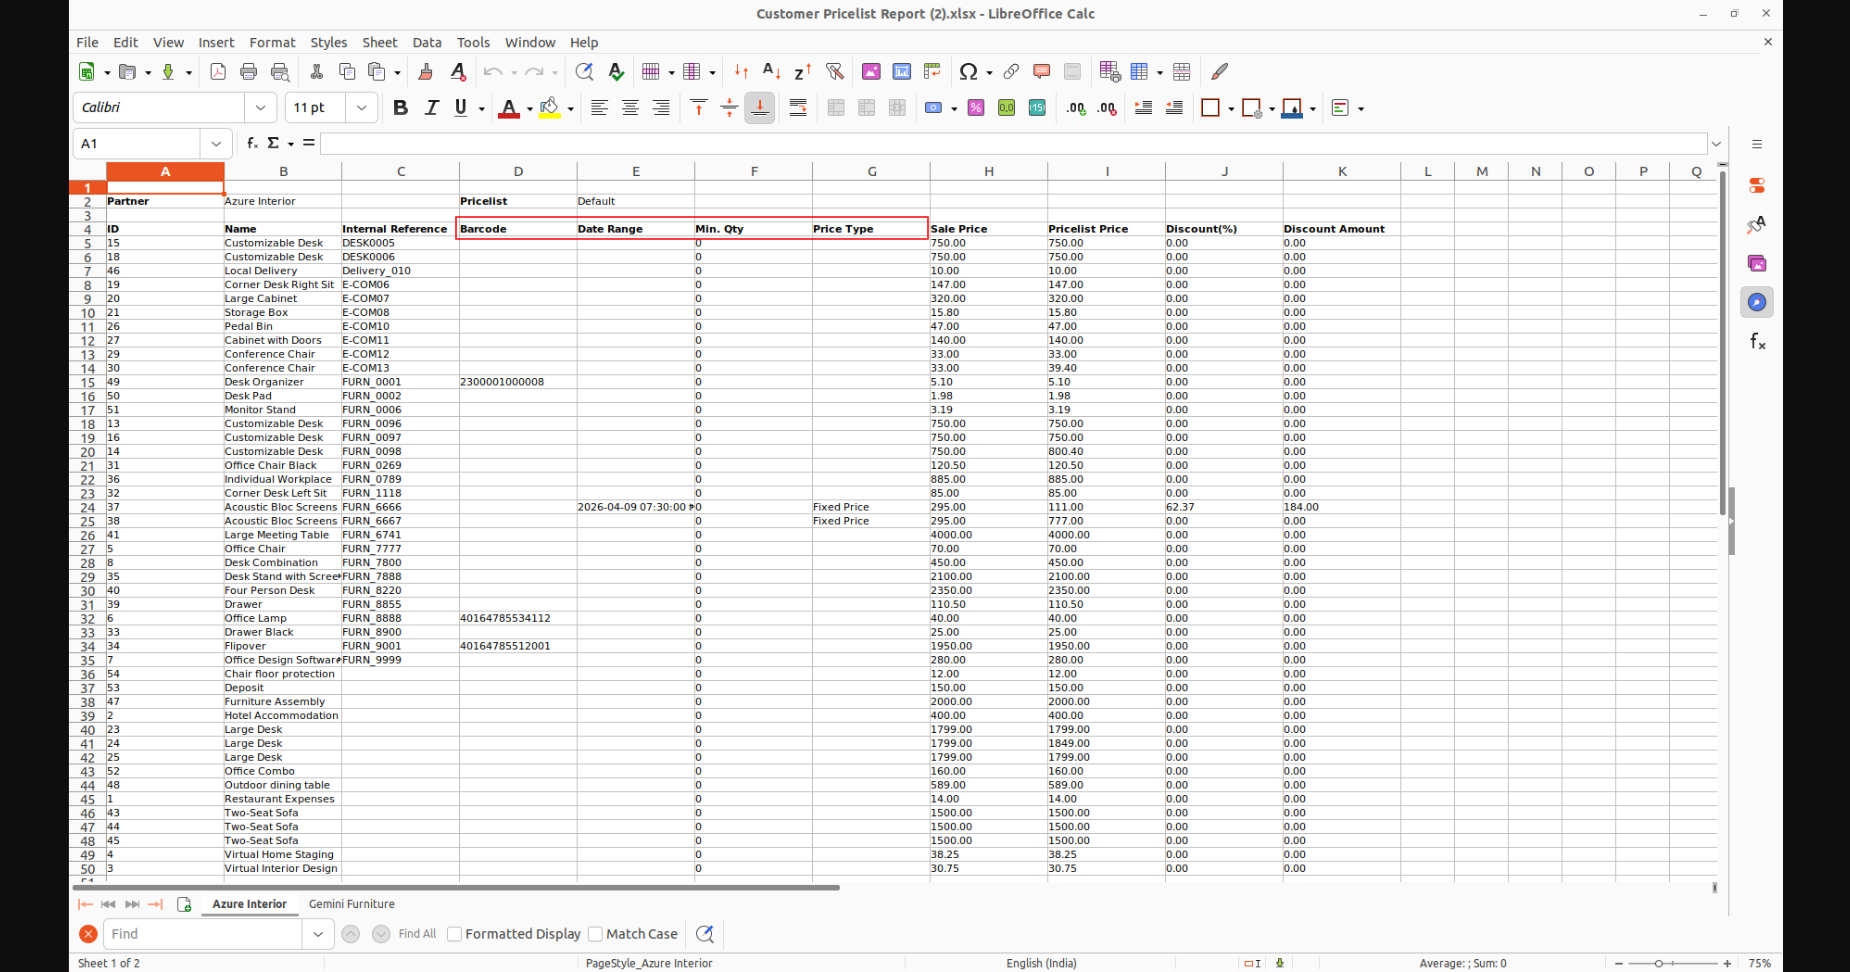This screenshot has height=972, width=1850.
Task: Click the Insert Chart icon
Action: tap(901, 72)
